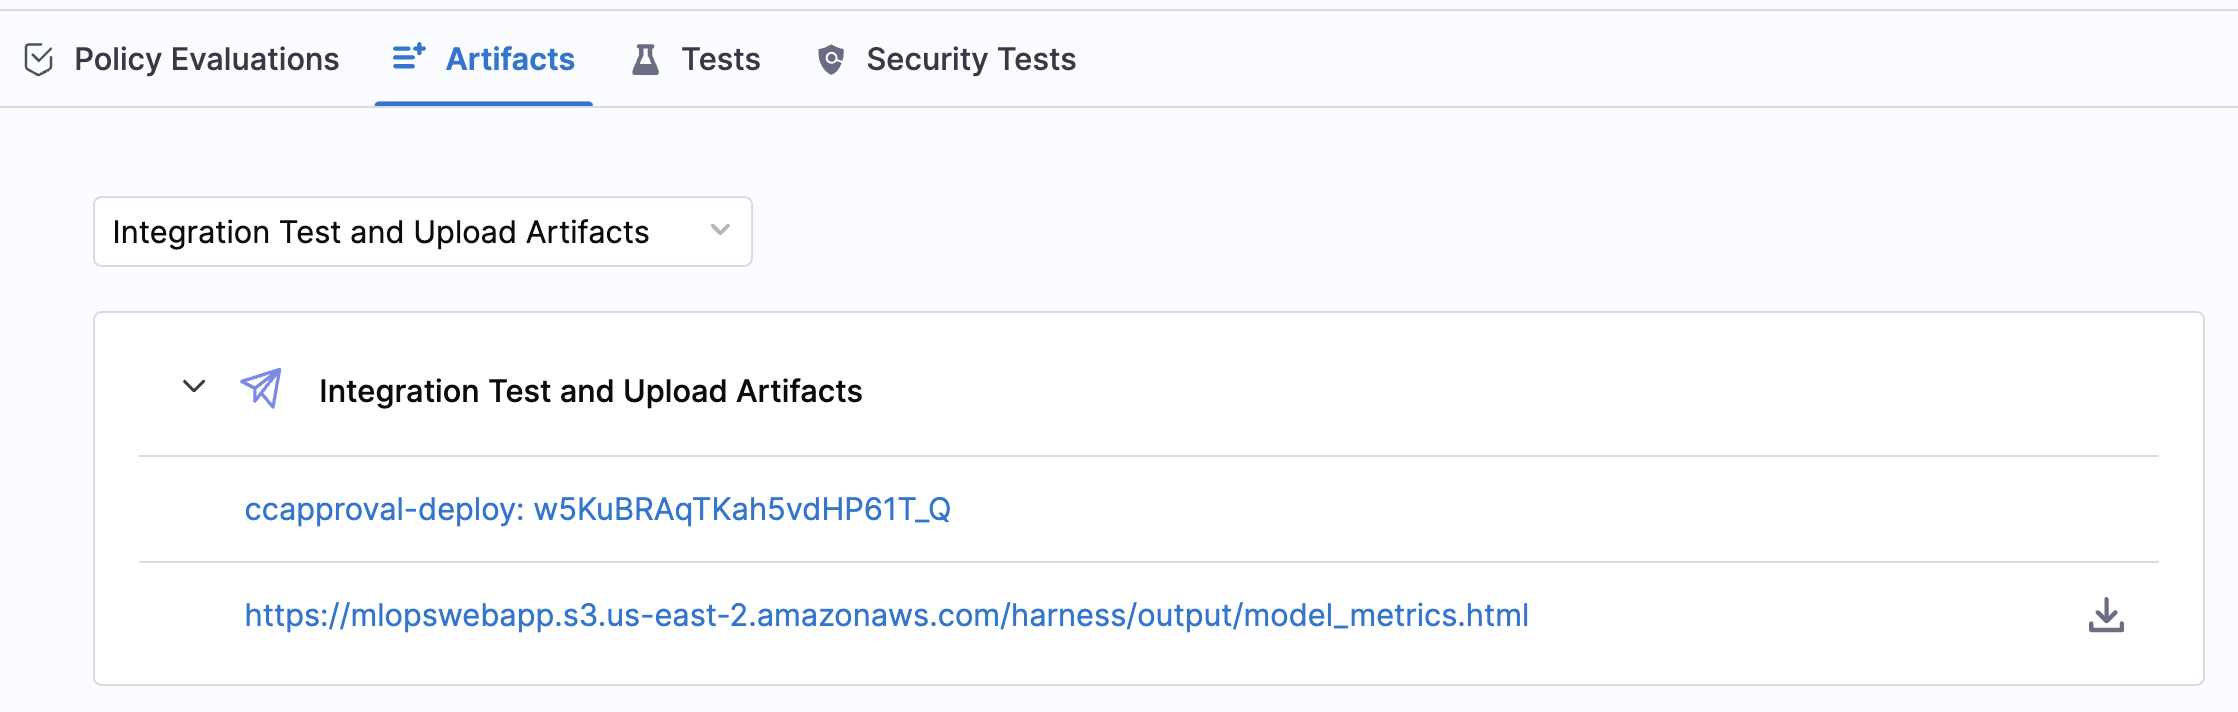Viewport: 2238px width, 712px height.
Task: Click the Integration Test and Upload Artifacts section heading
Action: (x=590, y=391)
